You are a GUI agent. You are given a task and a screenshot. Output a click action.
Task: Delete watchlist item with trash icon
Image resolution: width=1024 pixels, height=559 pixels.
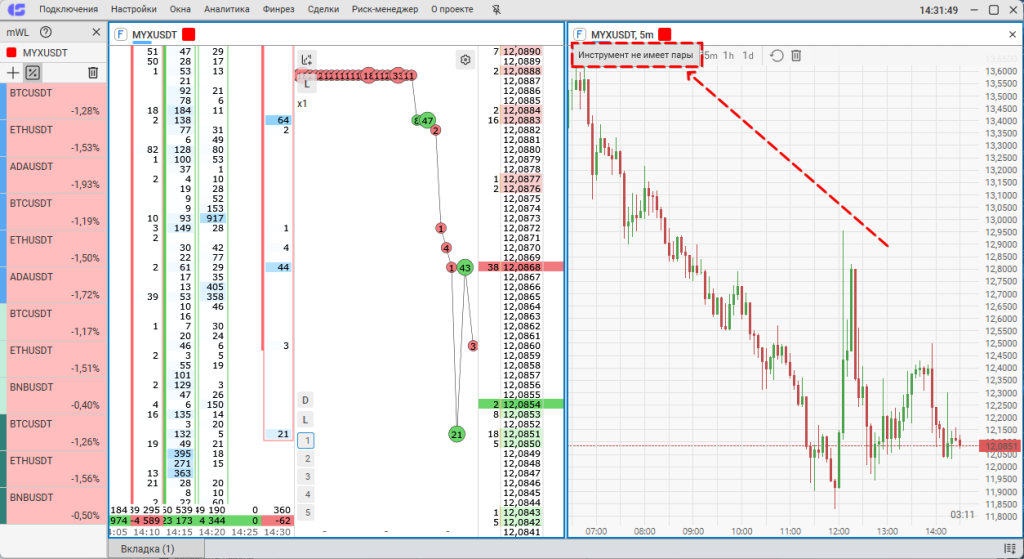(x=93, y=73)
